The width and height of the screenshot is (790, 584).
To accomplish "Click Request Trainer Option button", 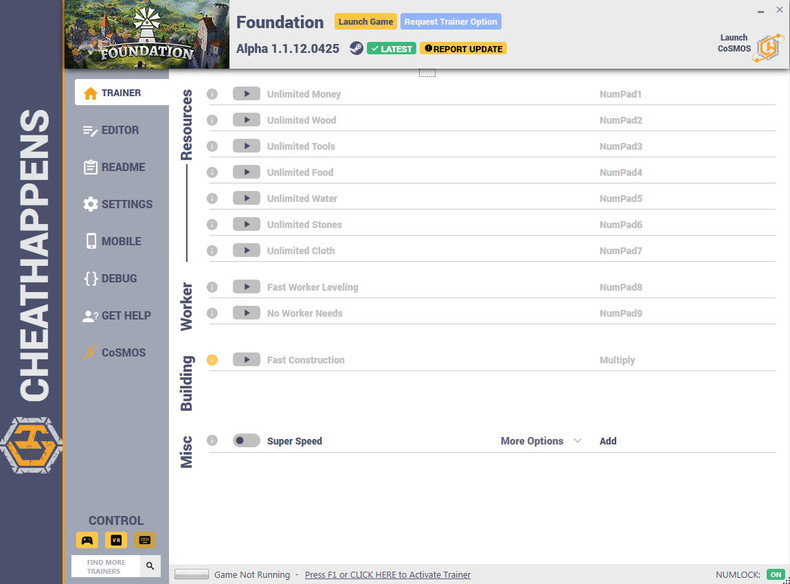I will [451, 22].
